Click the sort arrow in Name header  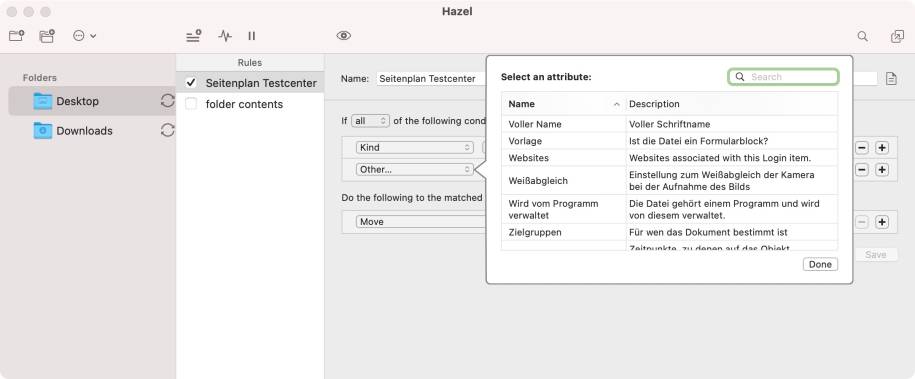[617, 105]
